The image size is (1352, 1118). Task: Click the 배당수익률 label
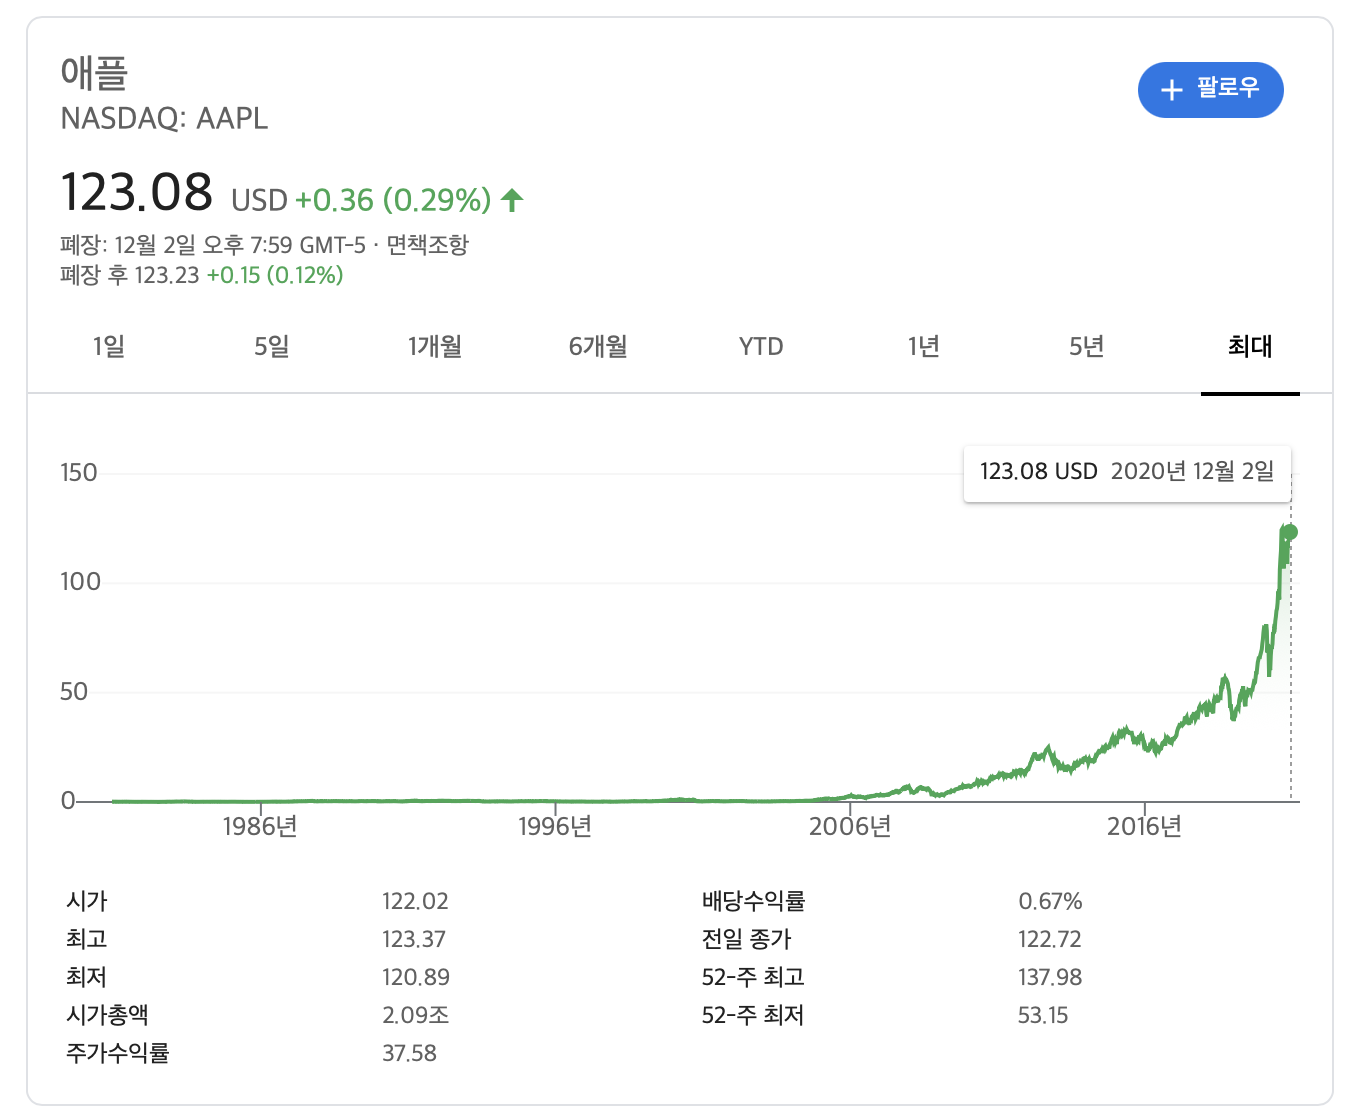click(753, 901)
